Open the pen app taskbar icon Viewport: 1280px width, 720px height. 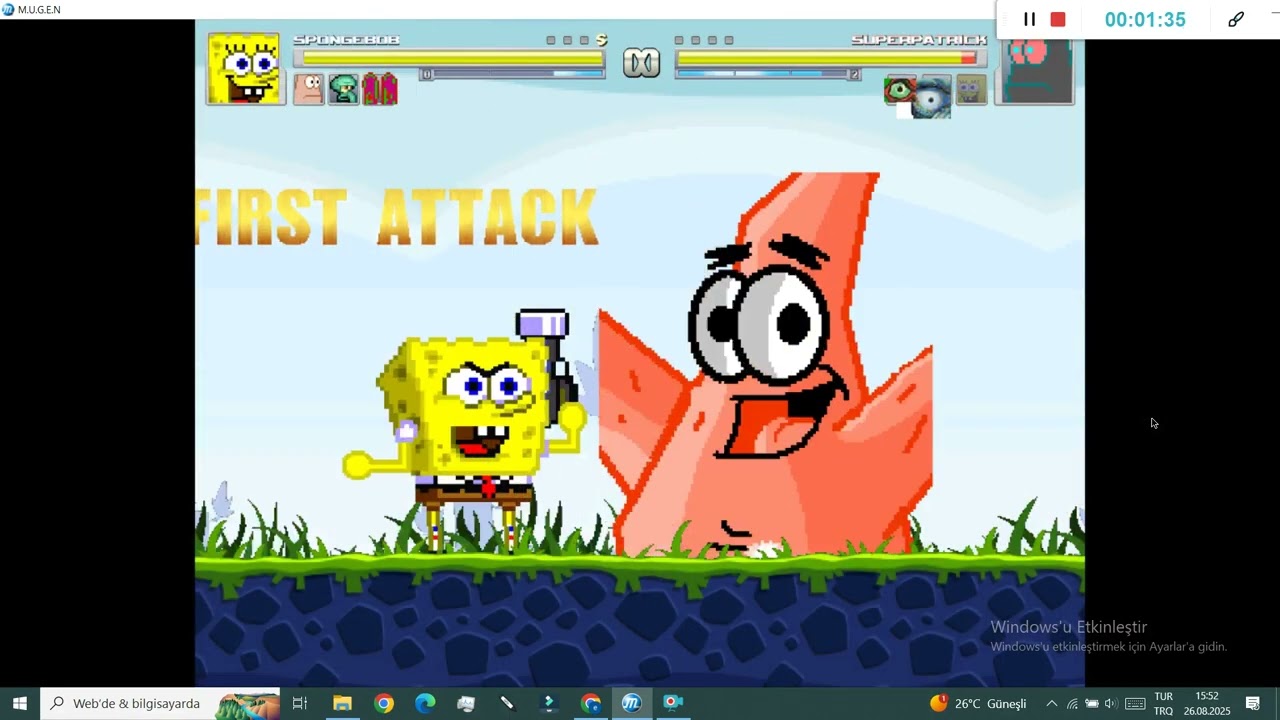(x=507, y=703)
